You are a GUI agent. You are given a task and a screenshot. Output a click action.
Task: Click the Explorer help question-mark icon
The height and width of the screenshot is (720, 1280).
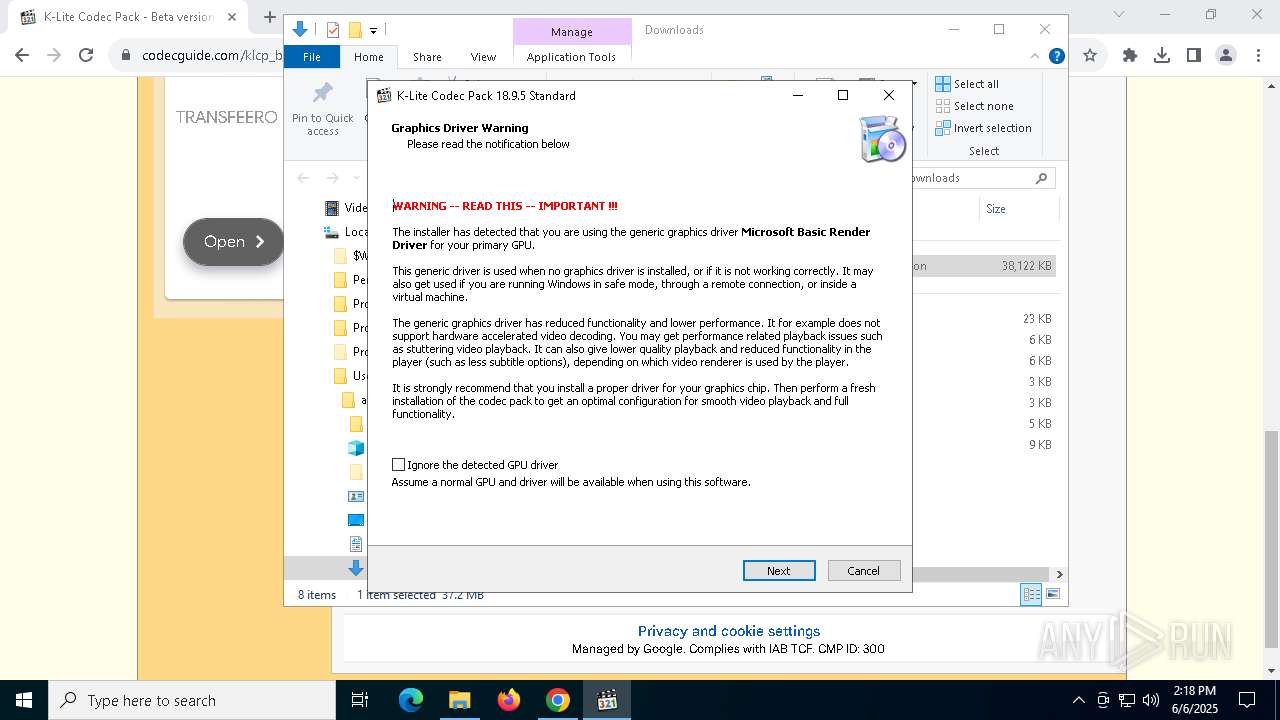coord(1056,56)
